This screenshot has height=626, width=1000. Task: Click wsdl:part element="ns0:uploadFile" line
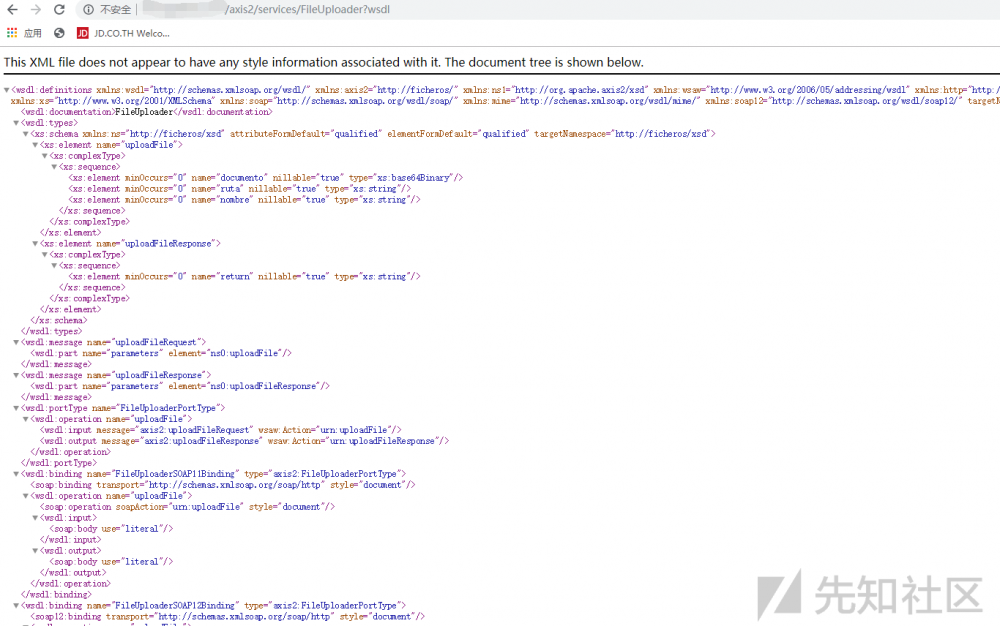pyautogui.click(x=161, y=353)
